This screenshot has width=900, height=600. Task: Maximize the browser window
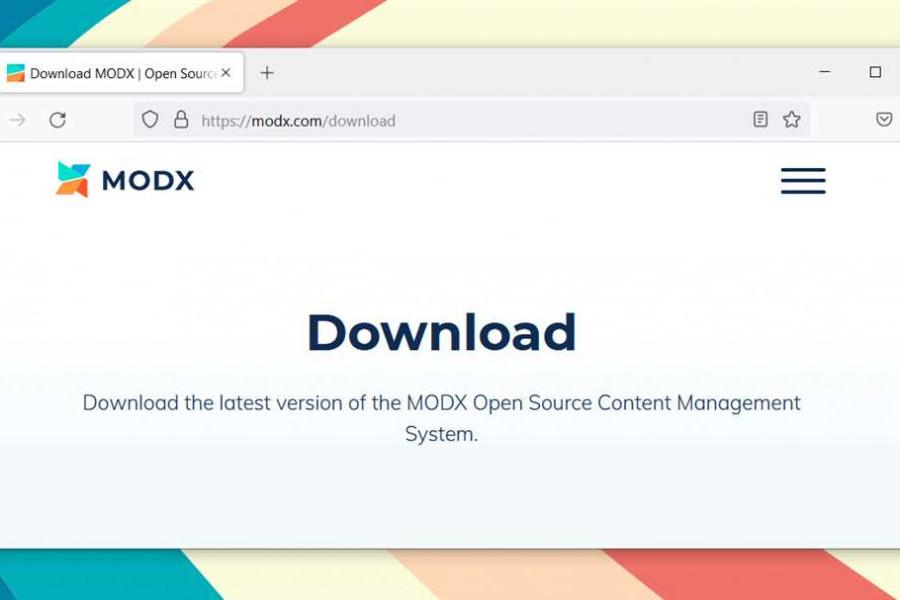[x=875, y=72]
